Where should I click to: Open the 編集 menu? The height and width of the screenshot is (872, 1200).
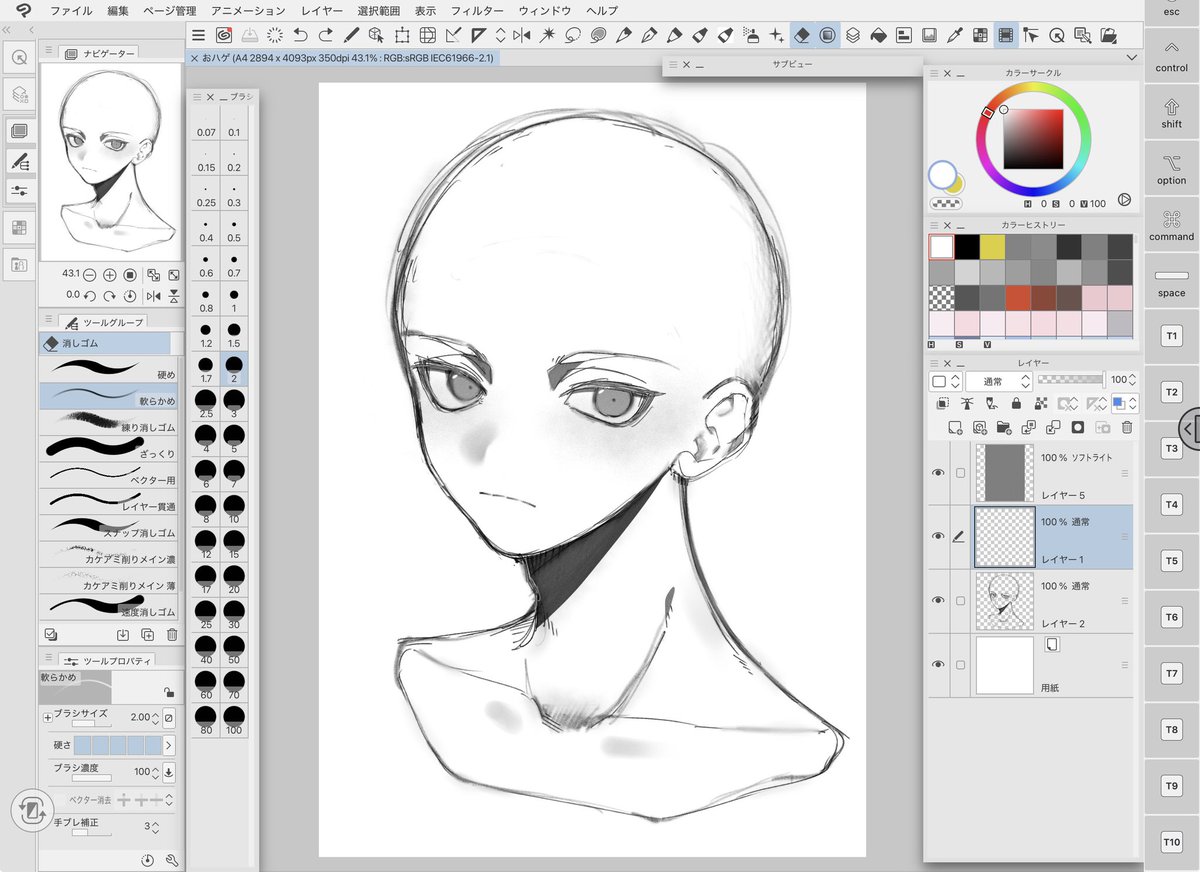click(x=118, y=10)
